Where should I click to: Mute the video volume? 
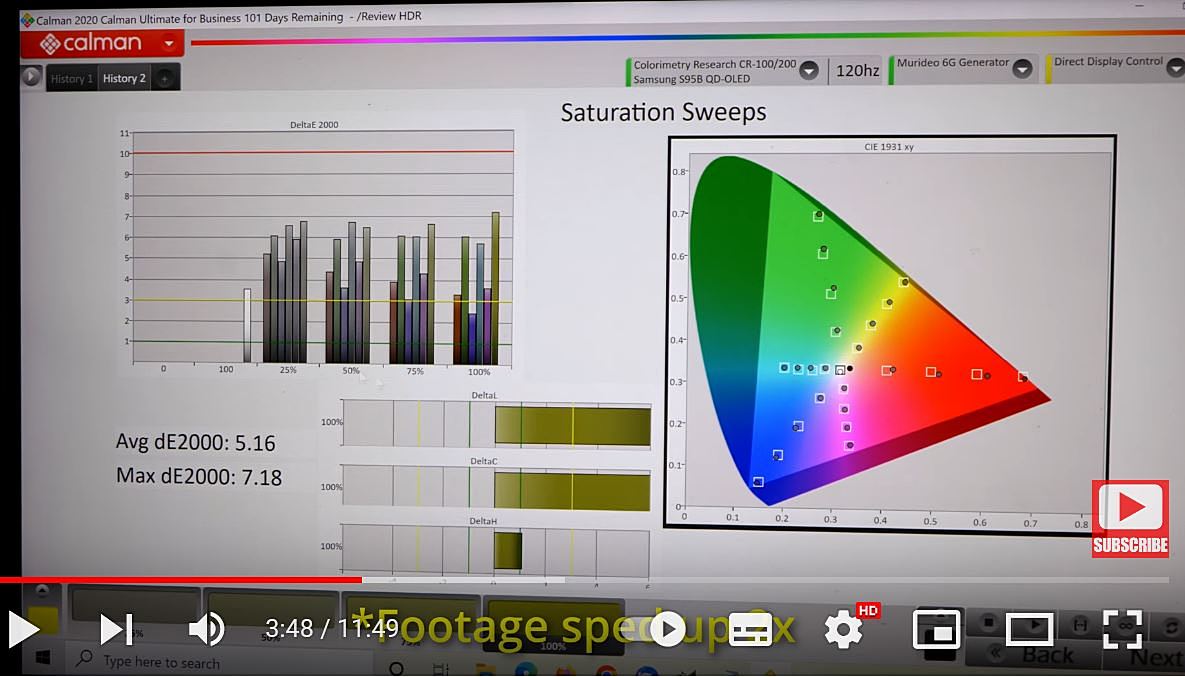click(206, 629)
